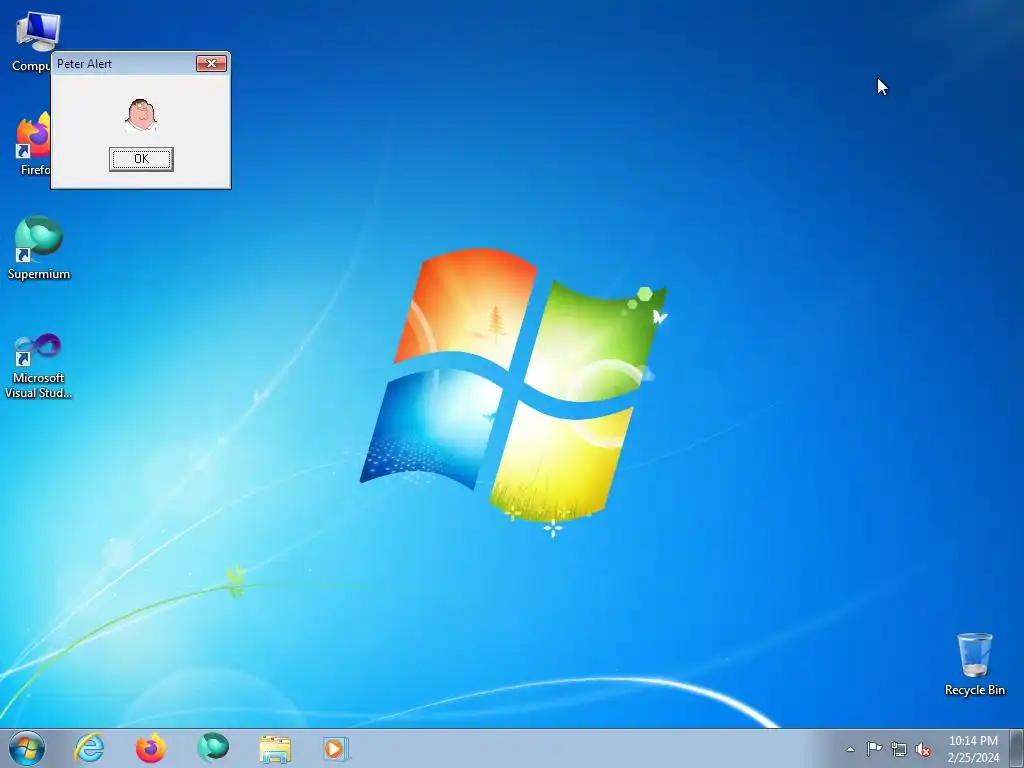
Task: Click the Show desktop button
Action: pyautogui.click(x=1017, y=748)
